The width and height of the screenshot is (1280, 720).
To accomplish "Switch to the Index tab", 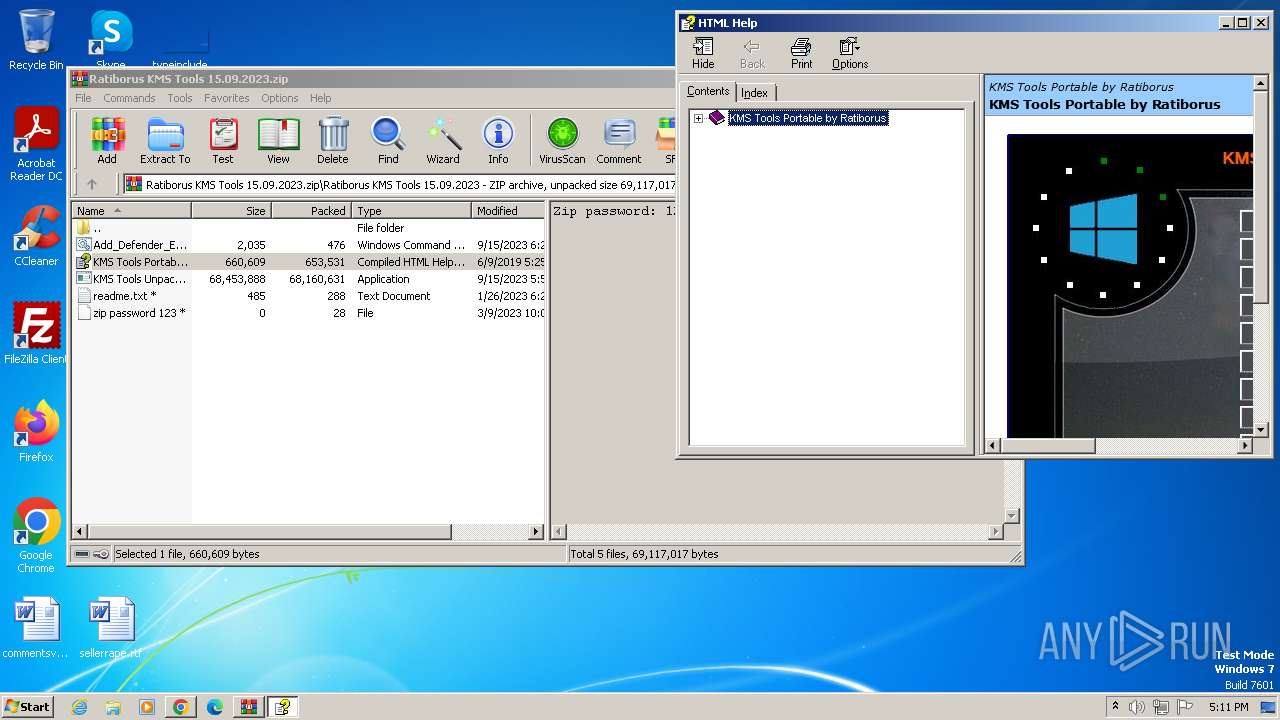I will 755,93.
